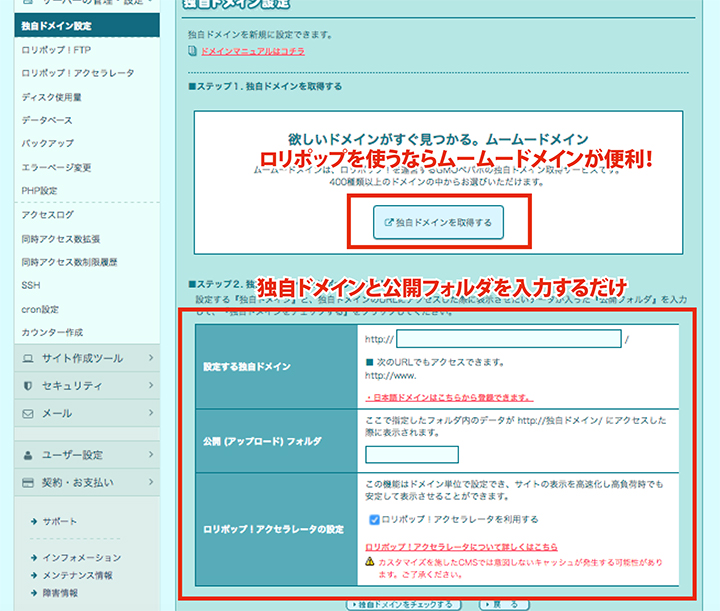720x611 pixels.
Task: Click the envelope icon beside メール
Action: (28, 414)
